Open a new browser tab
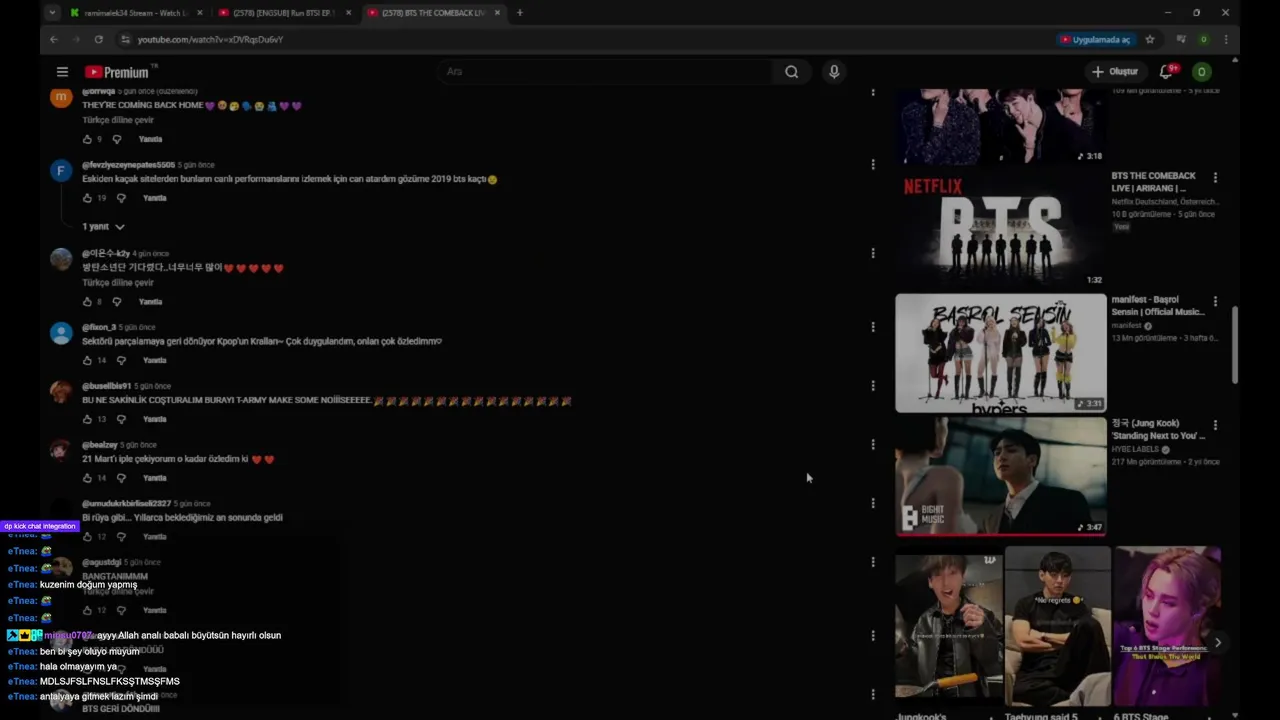 pos(520,13)
